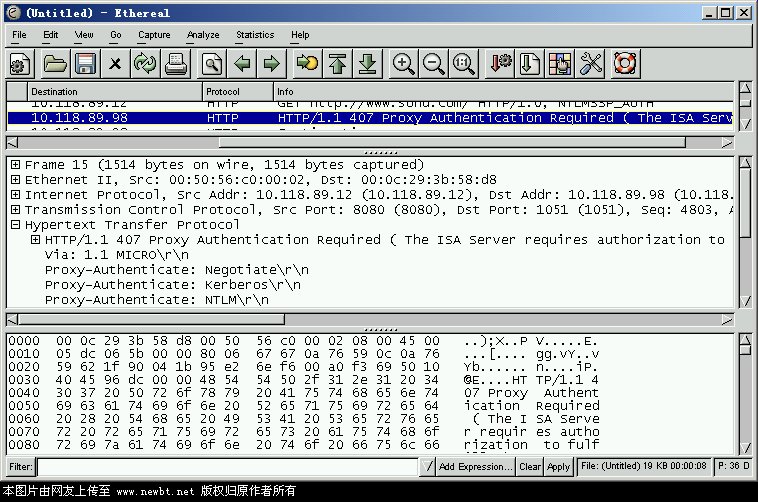Open help lifebuoy icon
This screenshot has height=502, width=758.
click(625, 63)
